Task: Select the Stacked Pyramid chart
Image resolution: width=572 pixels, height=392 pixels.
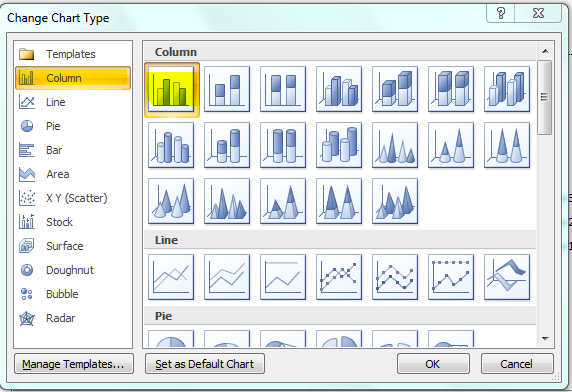Action: click(x=283, y=201)
